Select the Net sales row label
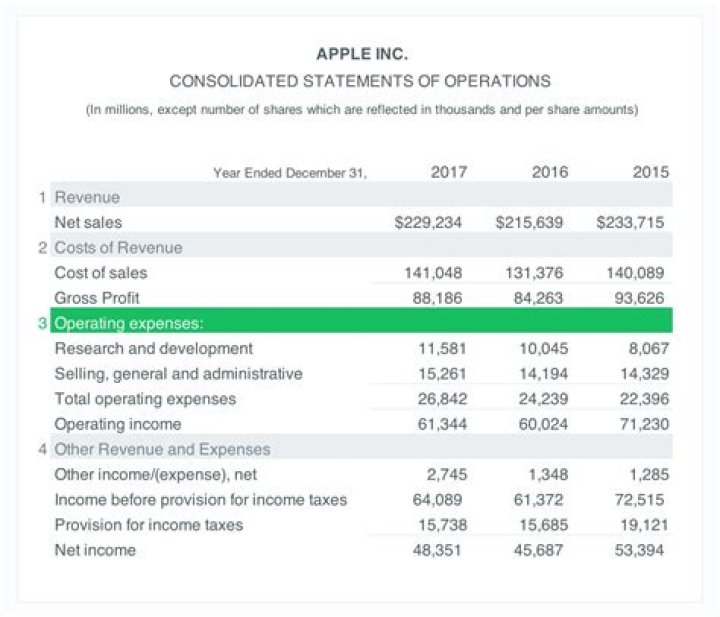This screenshot has width=720, height=617. pos(88,222)
